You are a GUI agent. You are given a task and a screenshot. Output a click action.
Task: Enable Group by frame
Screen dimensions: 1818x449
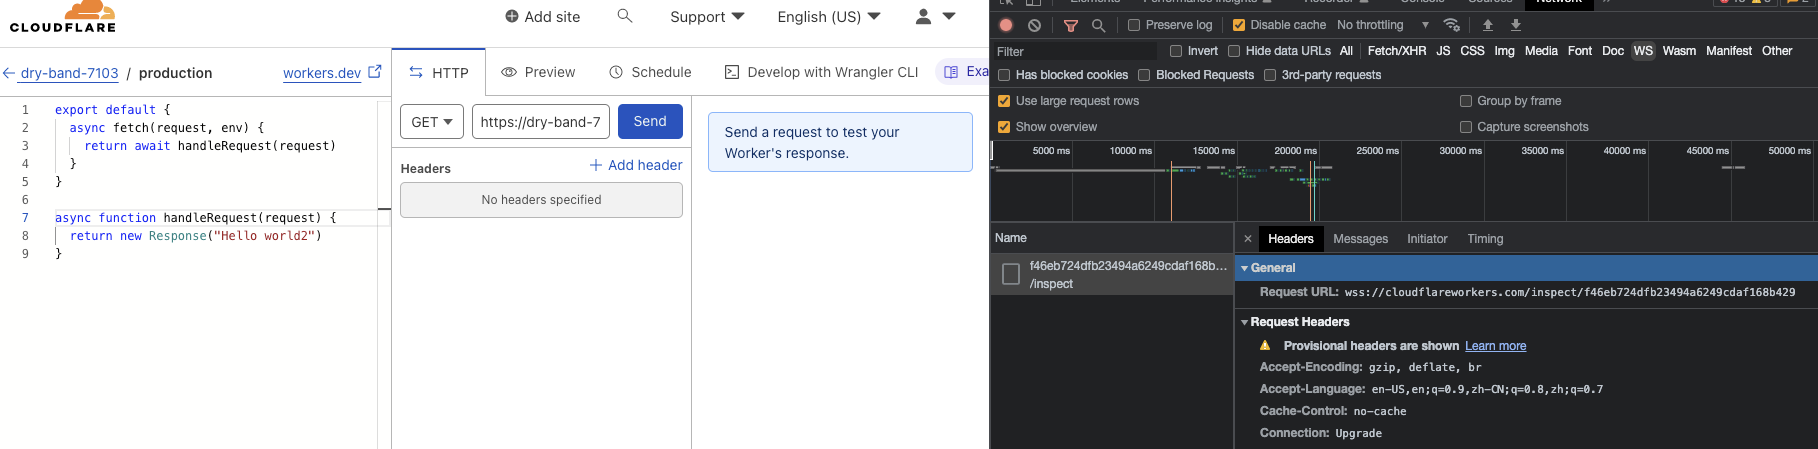[1466, 101]
